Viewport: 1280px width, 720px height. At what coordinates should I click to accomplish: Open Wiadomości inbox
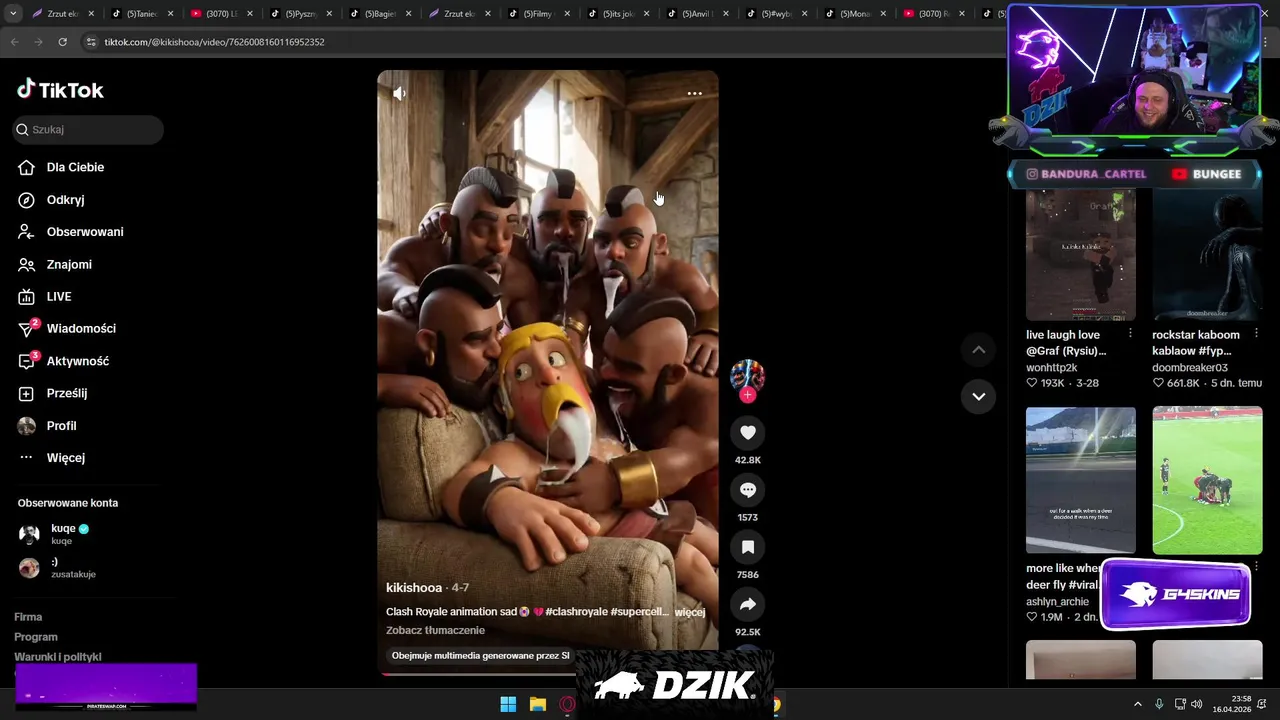67,329
